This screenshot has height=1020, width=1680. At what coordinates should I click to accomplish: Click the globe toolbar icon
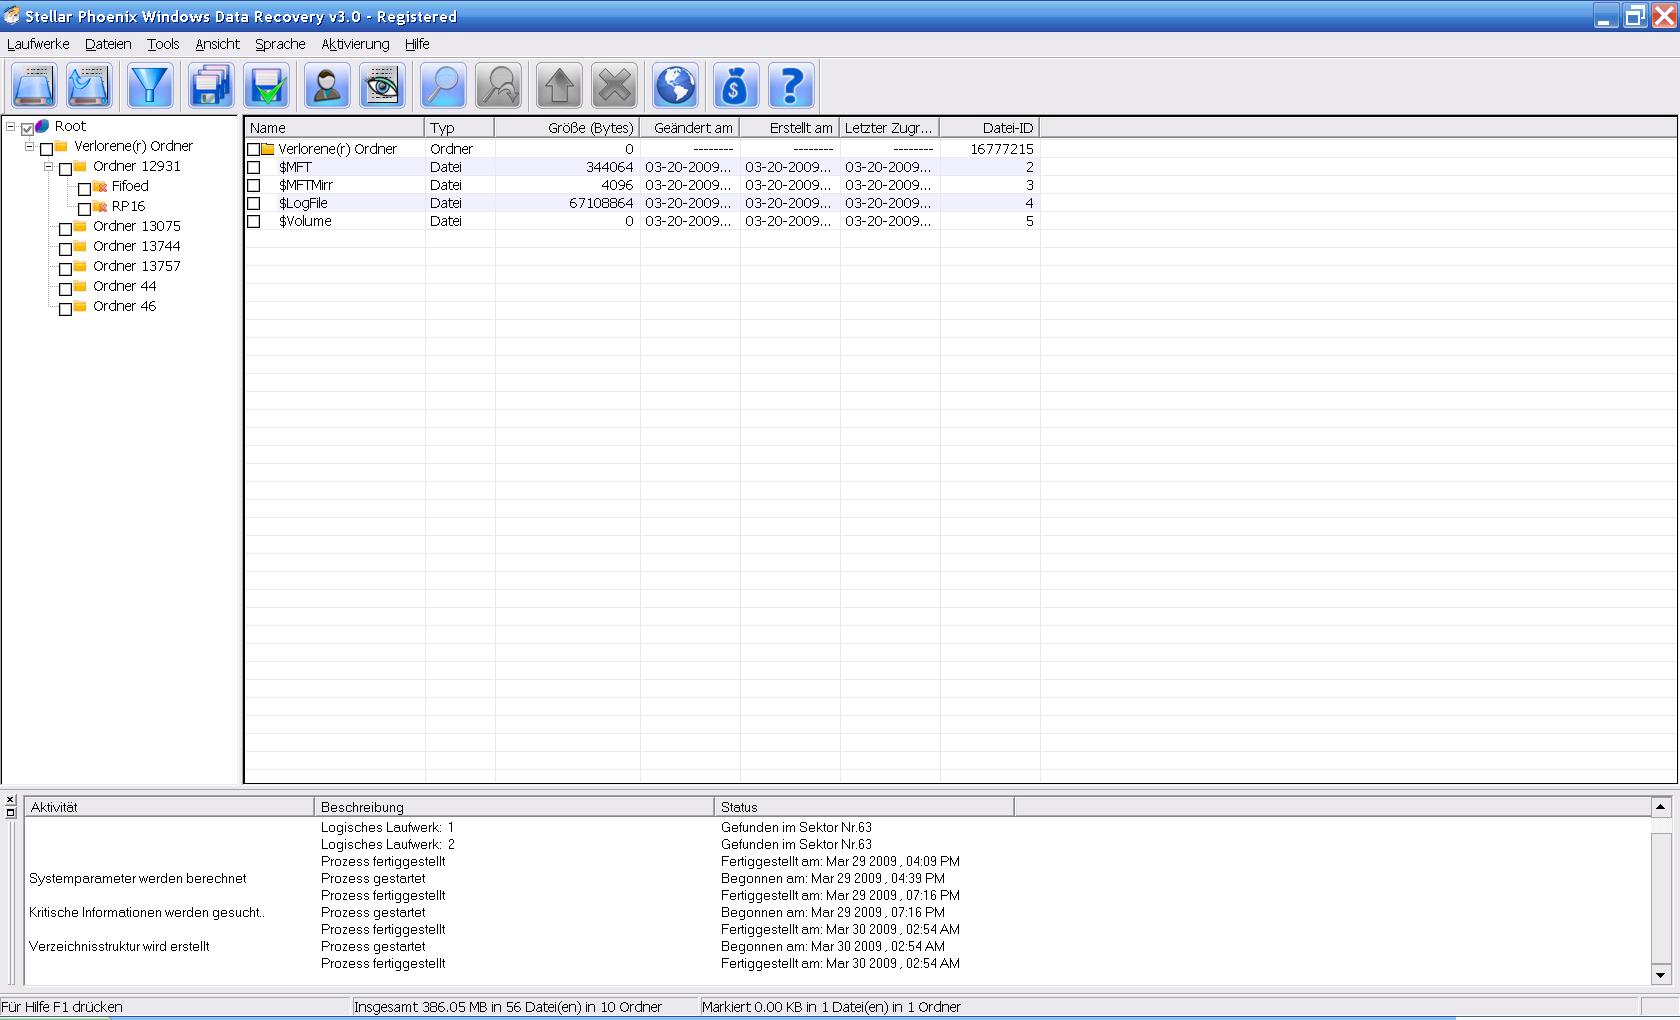click(675, 86)
